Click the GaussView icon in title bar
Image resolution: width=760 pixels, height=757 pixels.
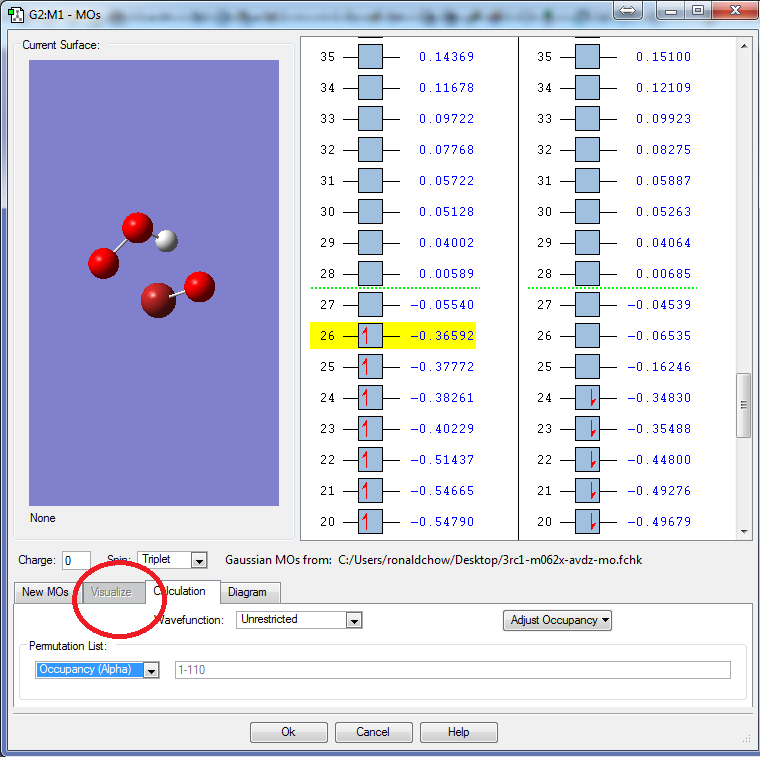pos(16,15)
